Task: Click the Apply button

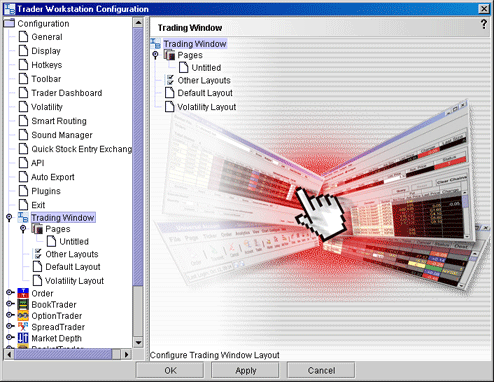Action: pos(246,370)
